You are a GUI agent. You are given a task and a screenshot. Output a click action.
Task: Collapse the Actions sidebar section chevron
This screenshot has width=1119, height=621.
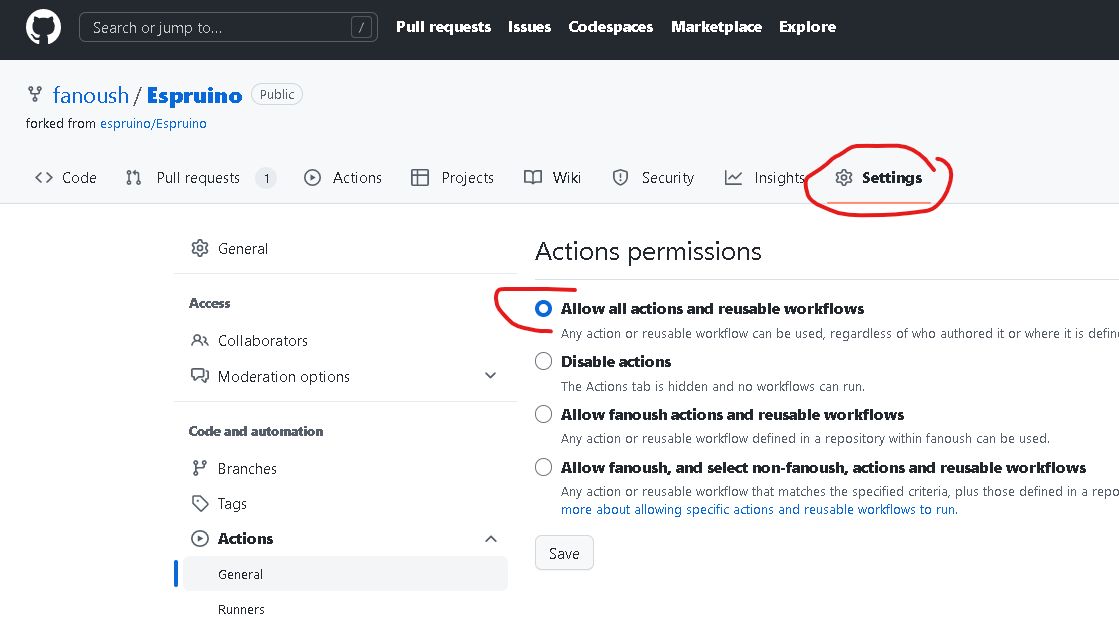point(490,539)
